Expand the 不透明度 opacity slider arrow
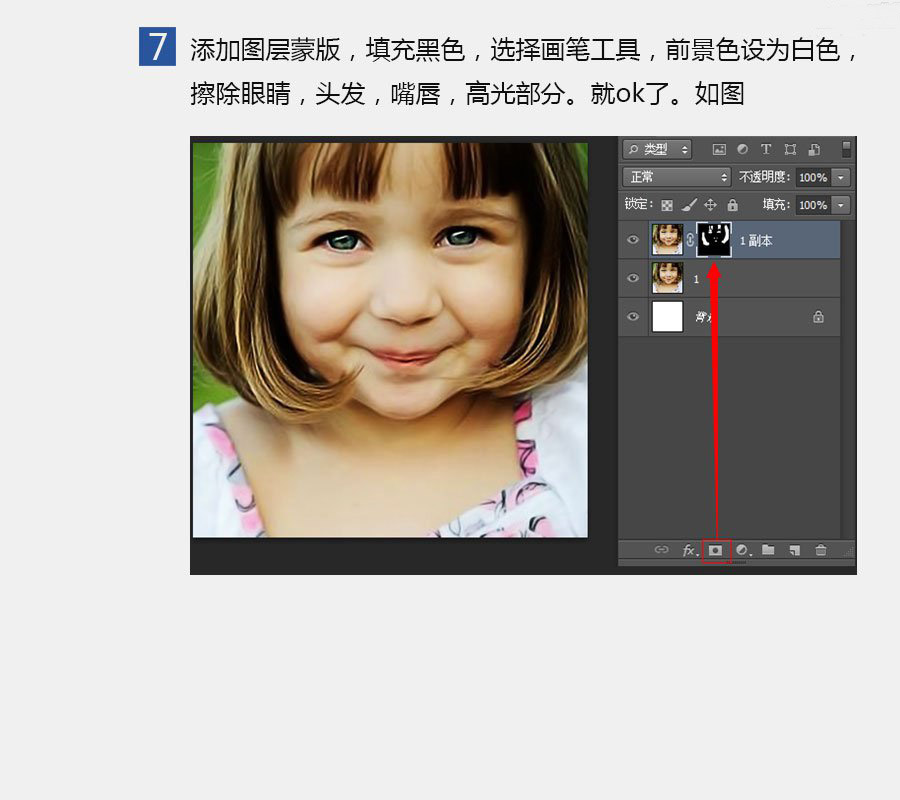Screen dimensions: 900x800 point(840,177)
